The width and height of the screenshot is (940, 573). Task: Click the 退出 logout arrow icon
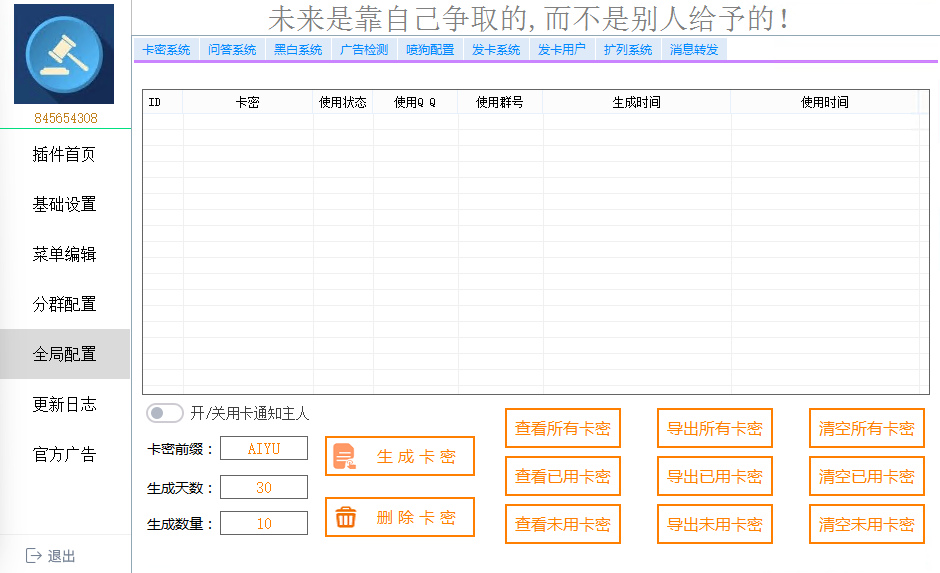(34, 556)
